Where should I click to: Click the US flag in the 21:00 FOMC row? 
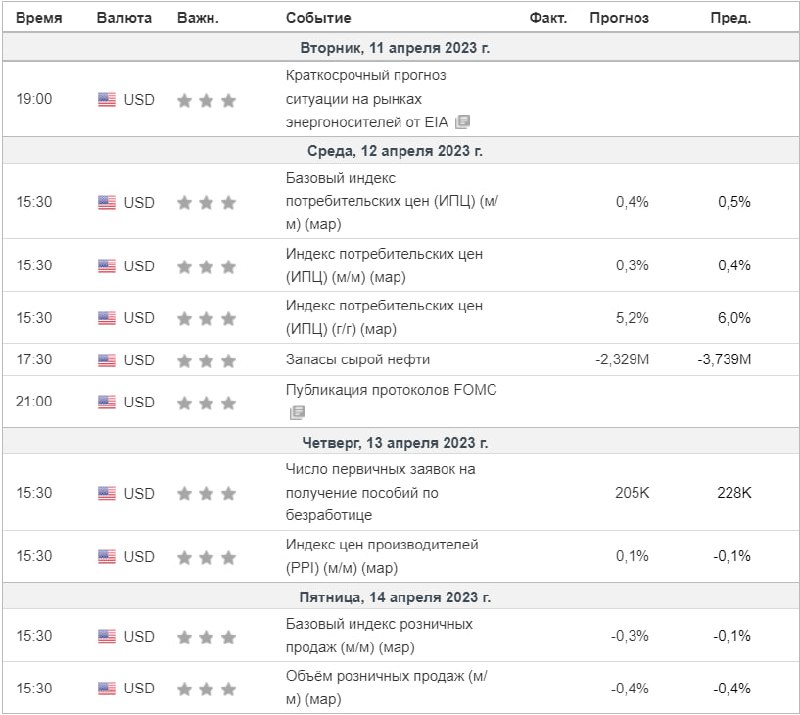(107, 402)
